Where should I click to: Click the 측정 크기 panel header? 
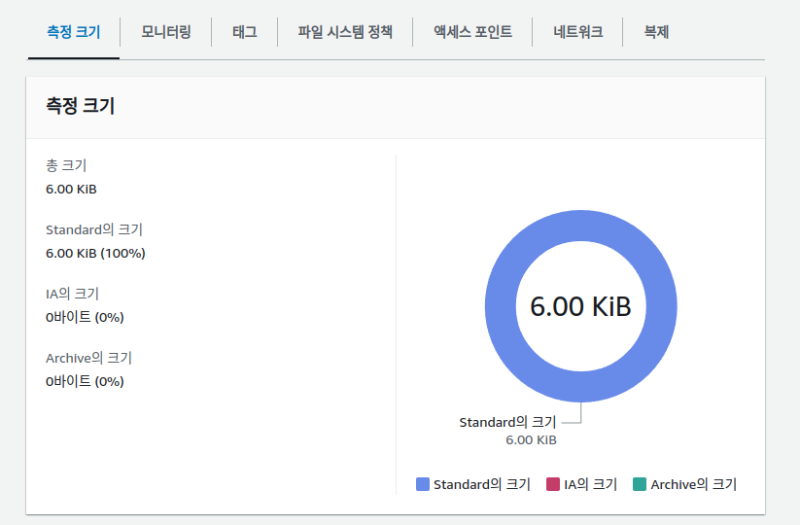[x=80, y=106]
